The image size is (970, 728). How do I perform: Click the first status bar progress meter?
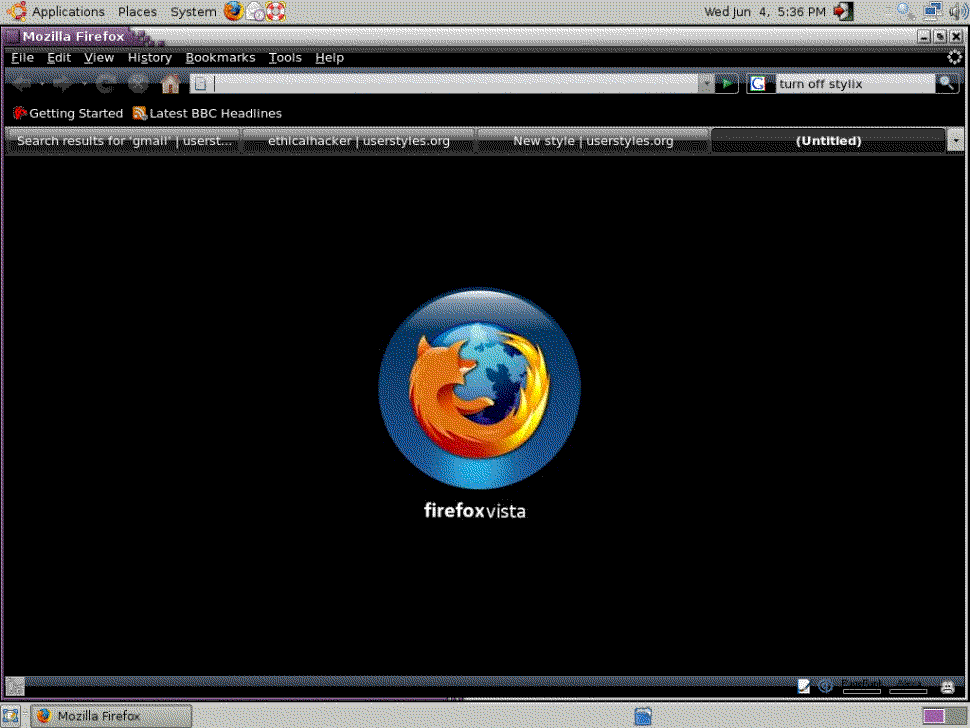point(862,691)
